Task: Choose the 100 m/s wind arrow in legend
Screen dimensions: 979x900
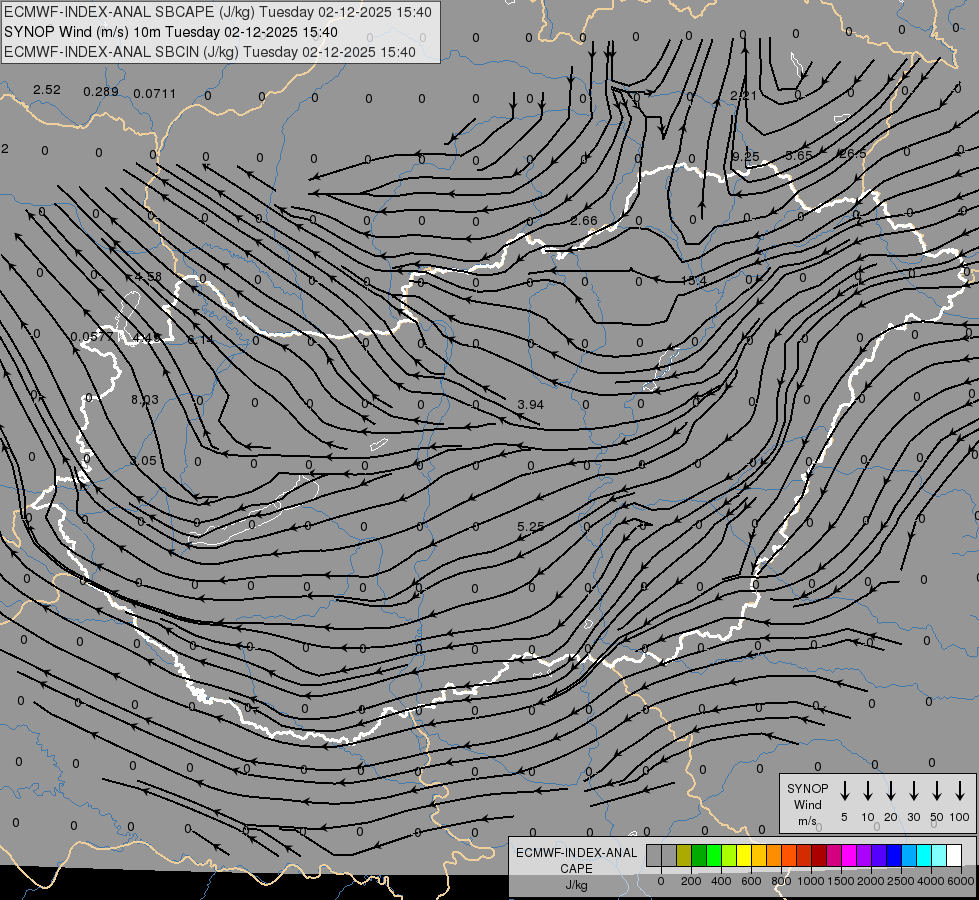Action: 960,790
